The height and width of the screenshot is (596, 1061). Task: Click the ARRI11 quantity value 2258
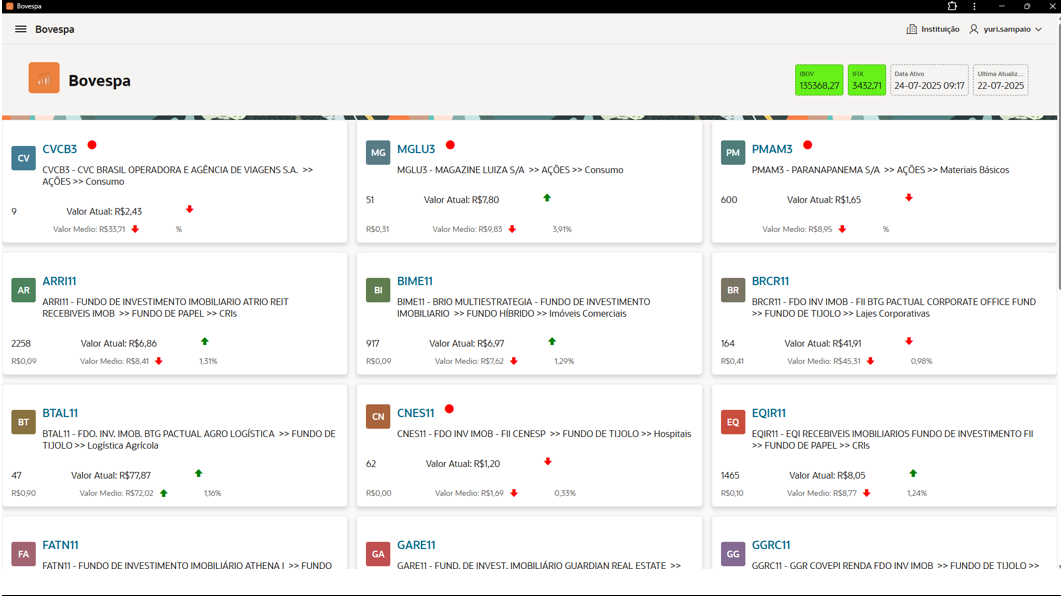[x=21, y=344]
